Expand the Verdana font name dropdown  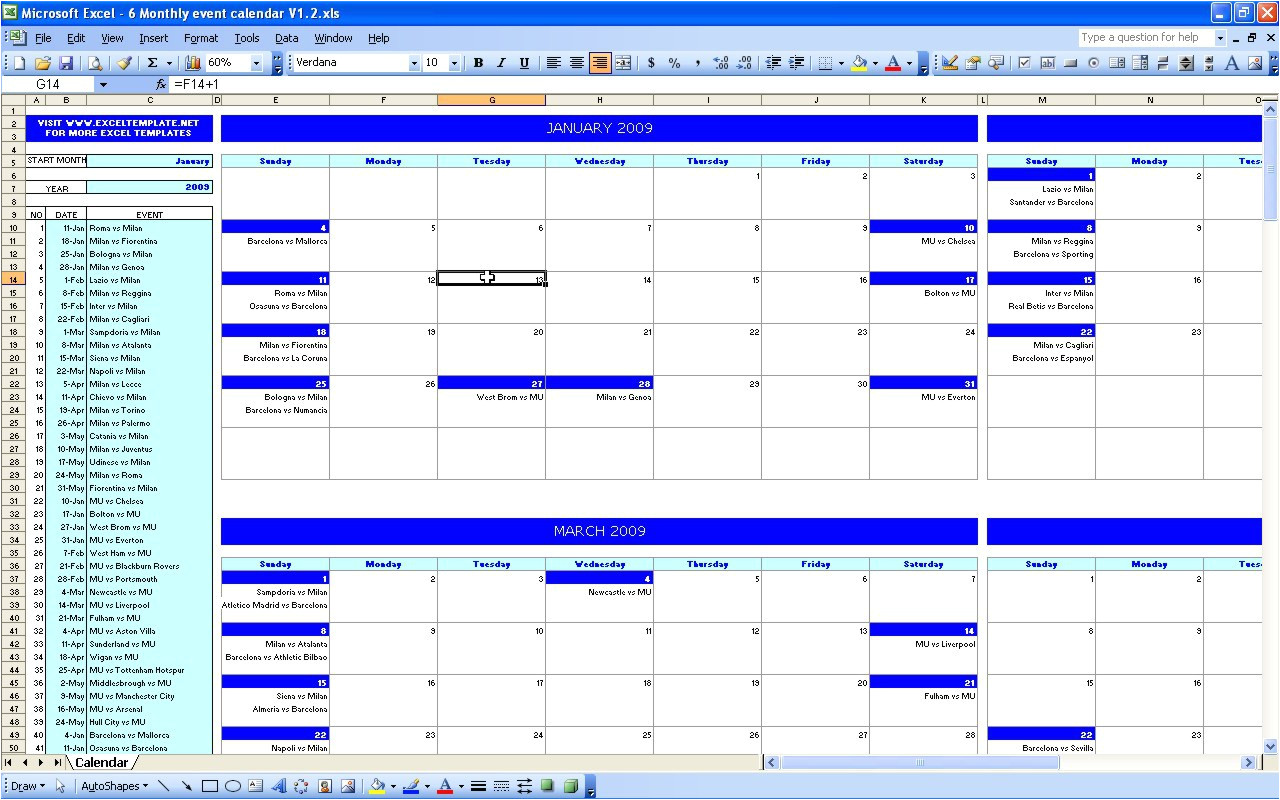coord(414,63)
